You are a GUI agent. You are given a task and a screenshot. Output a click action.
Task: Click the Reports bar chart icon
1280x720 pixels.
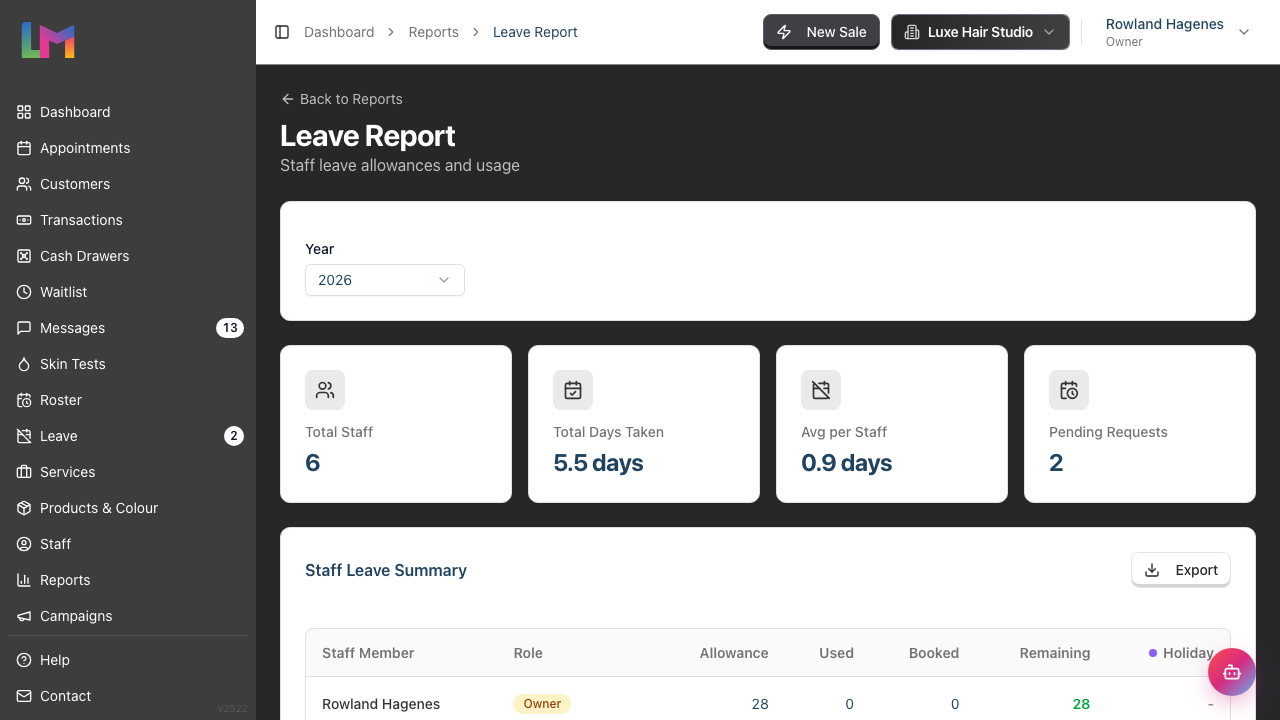[x=24, y=580]
